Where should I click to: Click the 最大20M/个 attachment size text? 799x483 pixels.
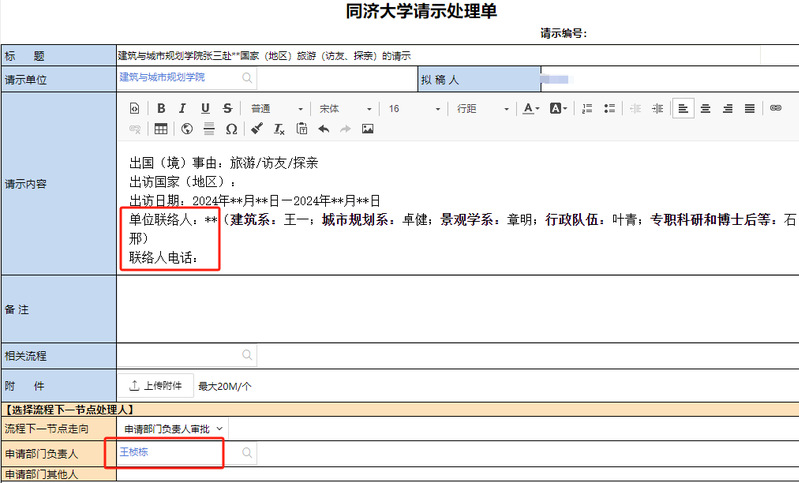(225, 387)
